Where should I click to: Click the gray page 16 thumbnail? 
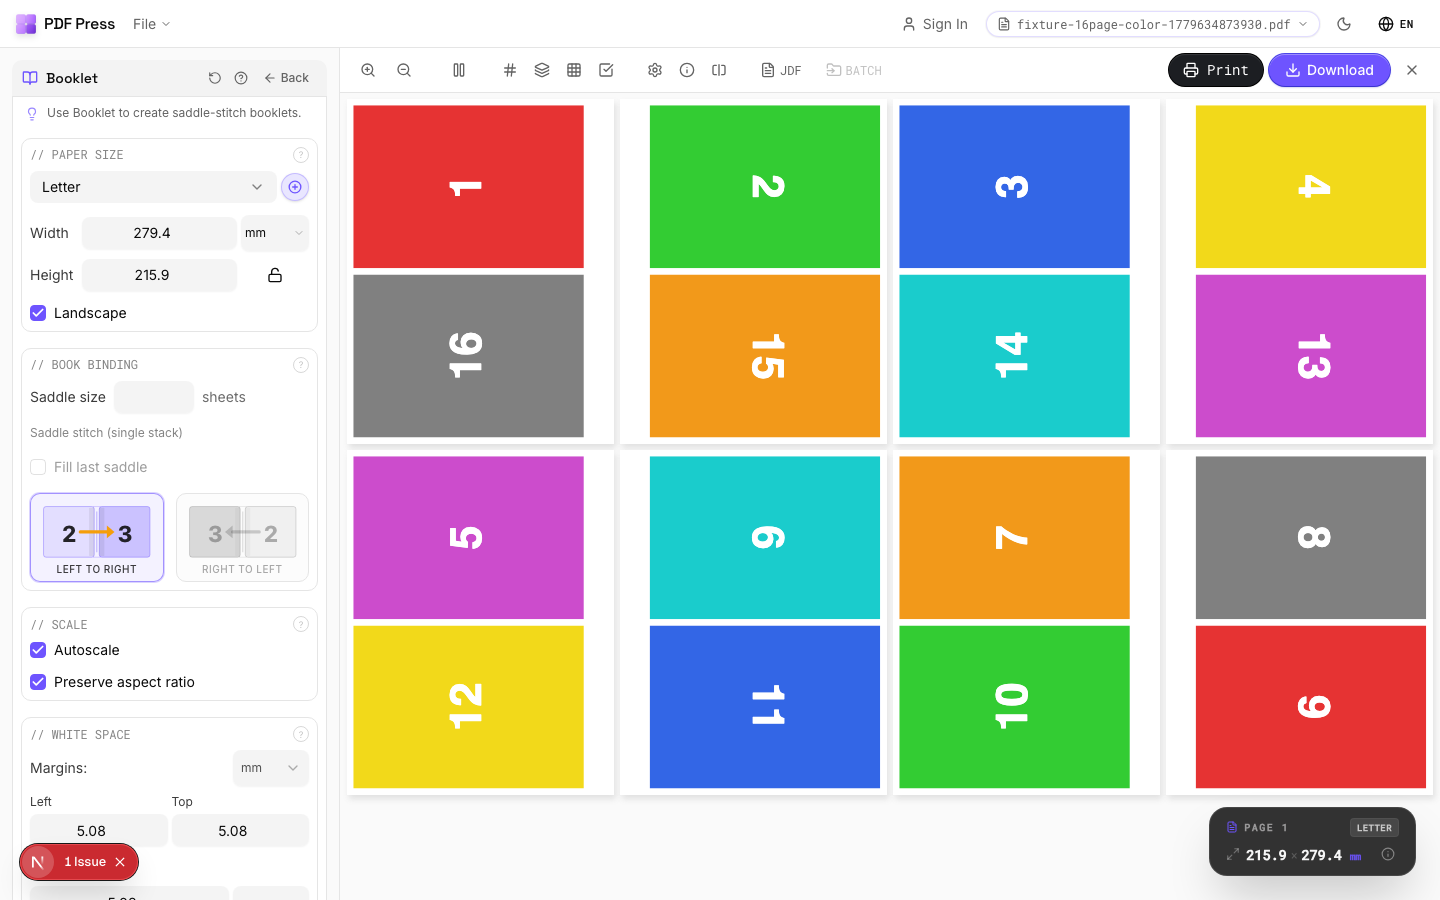tap(468, 356)
